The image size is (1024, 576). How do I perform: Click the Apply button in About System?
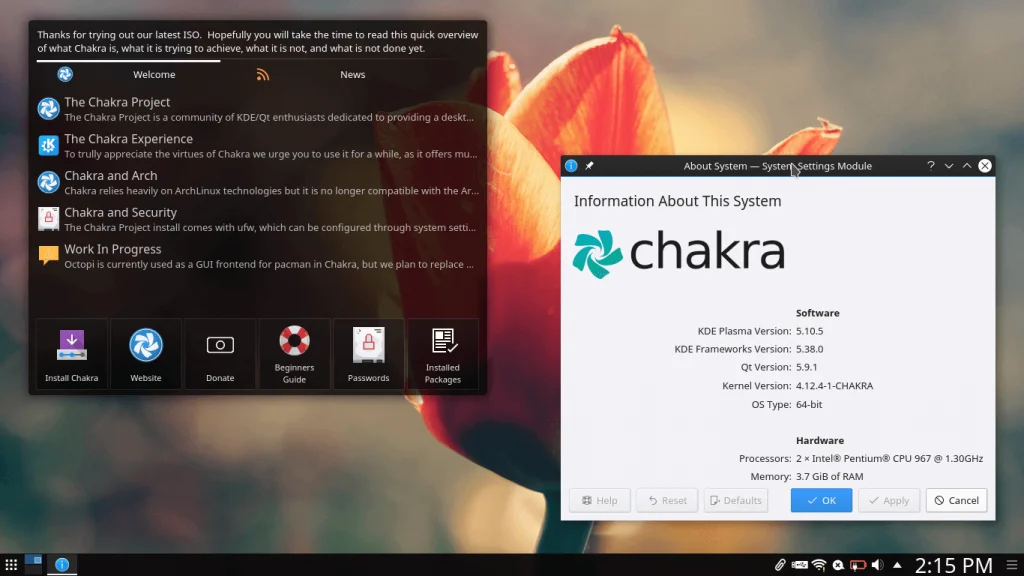(x=889, y=500)
